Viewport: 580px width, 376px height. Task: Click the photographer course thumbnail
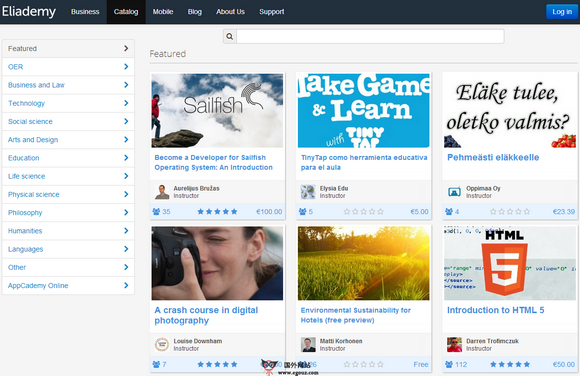click(217, 263)
